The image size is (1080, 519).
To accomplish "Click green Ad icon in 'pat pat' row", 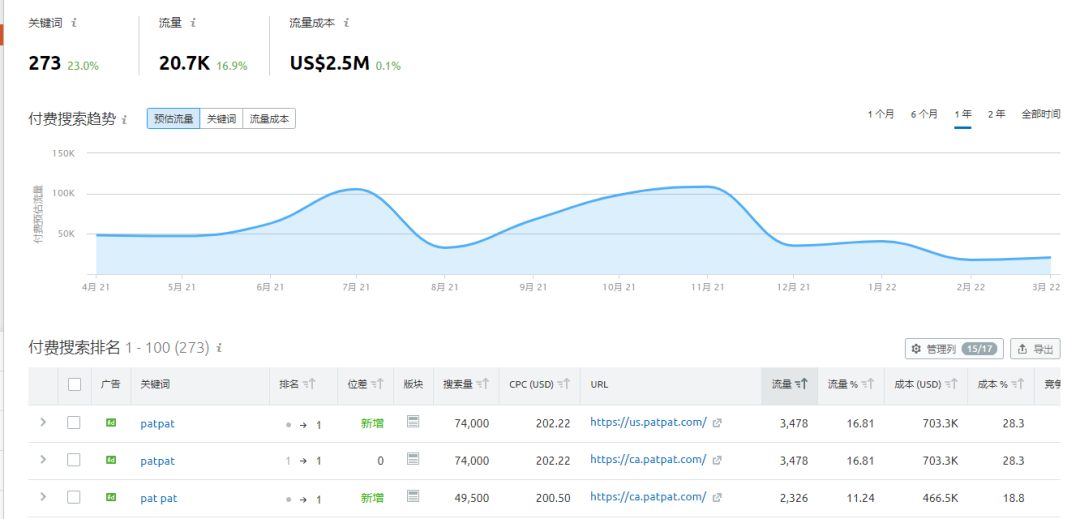I will [x=111, y=497].
